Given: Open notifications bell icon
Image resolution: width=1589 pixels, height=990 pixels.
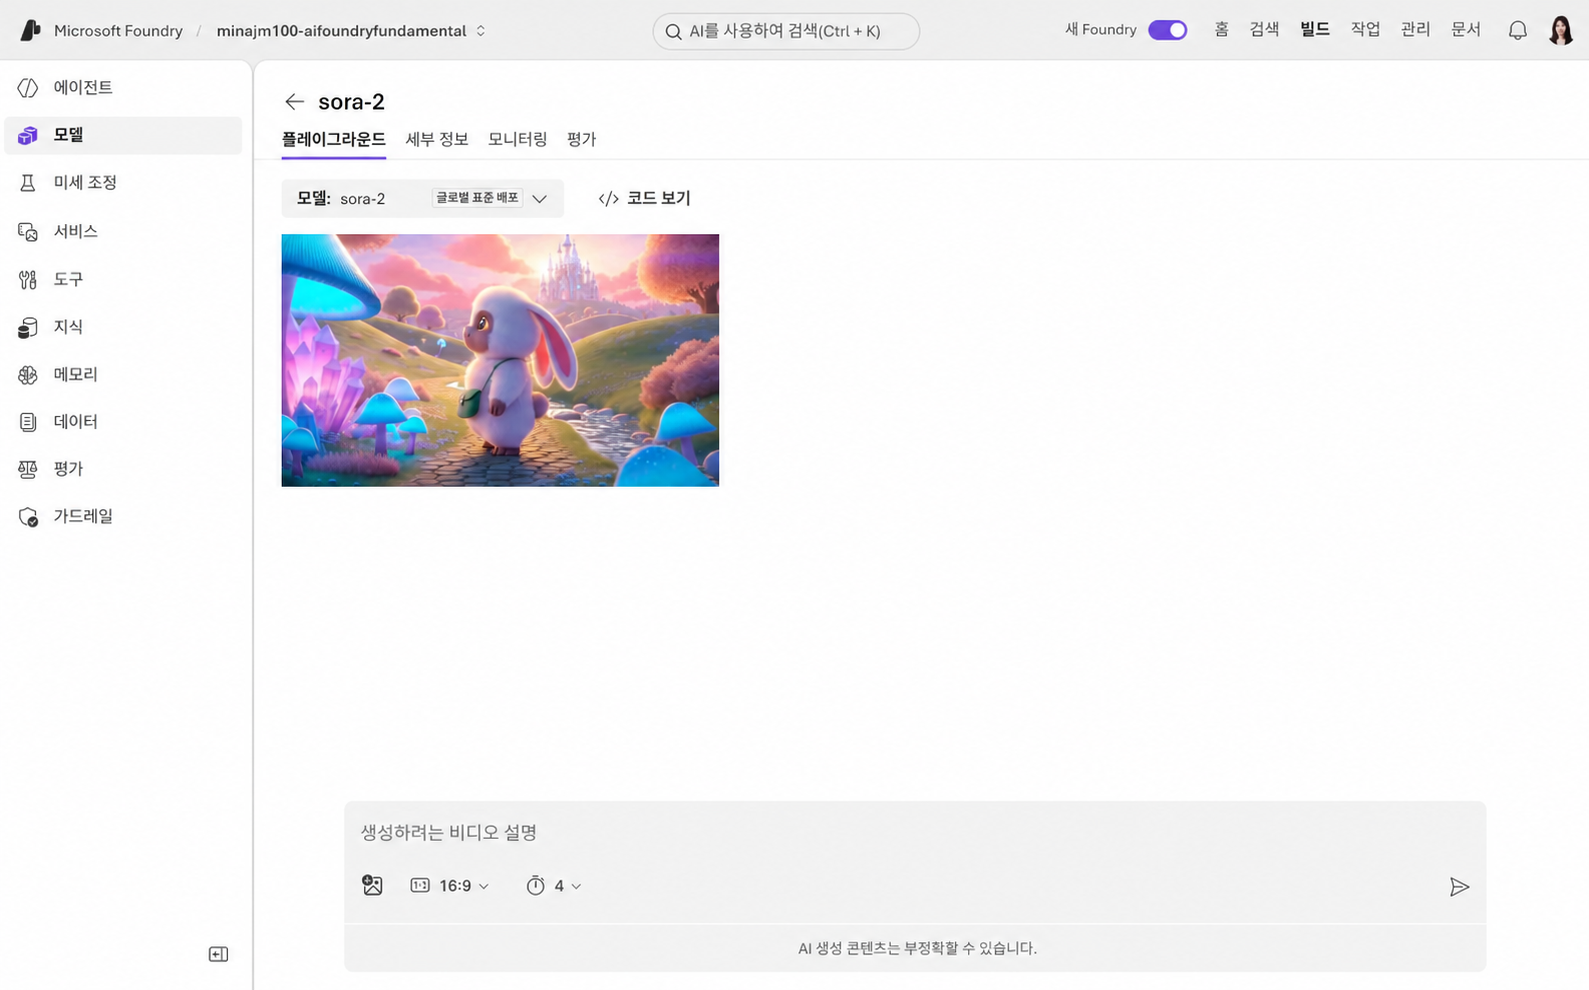Looking at the screenshot, I should 1517,31.
